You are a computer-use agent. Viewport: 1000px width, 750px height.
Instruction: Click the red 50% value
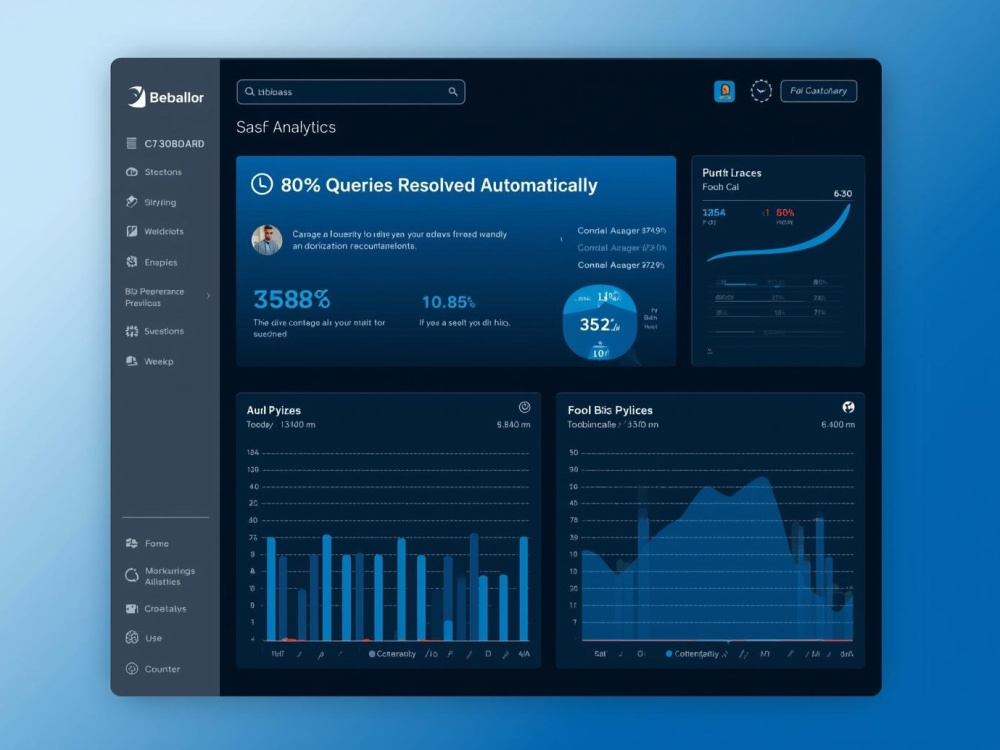coord(785,212)
